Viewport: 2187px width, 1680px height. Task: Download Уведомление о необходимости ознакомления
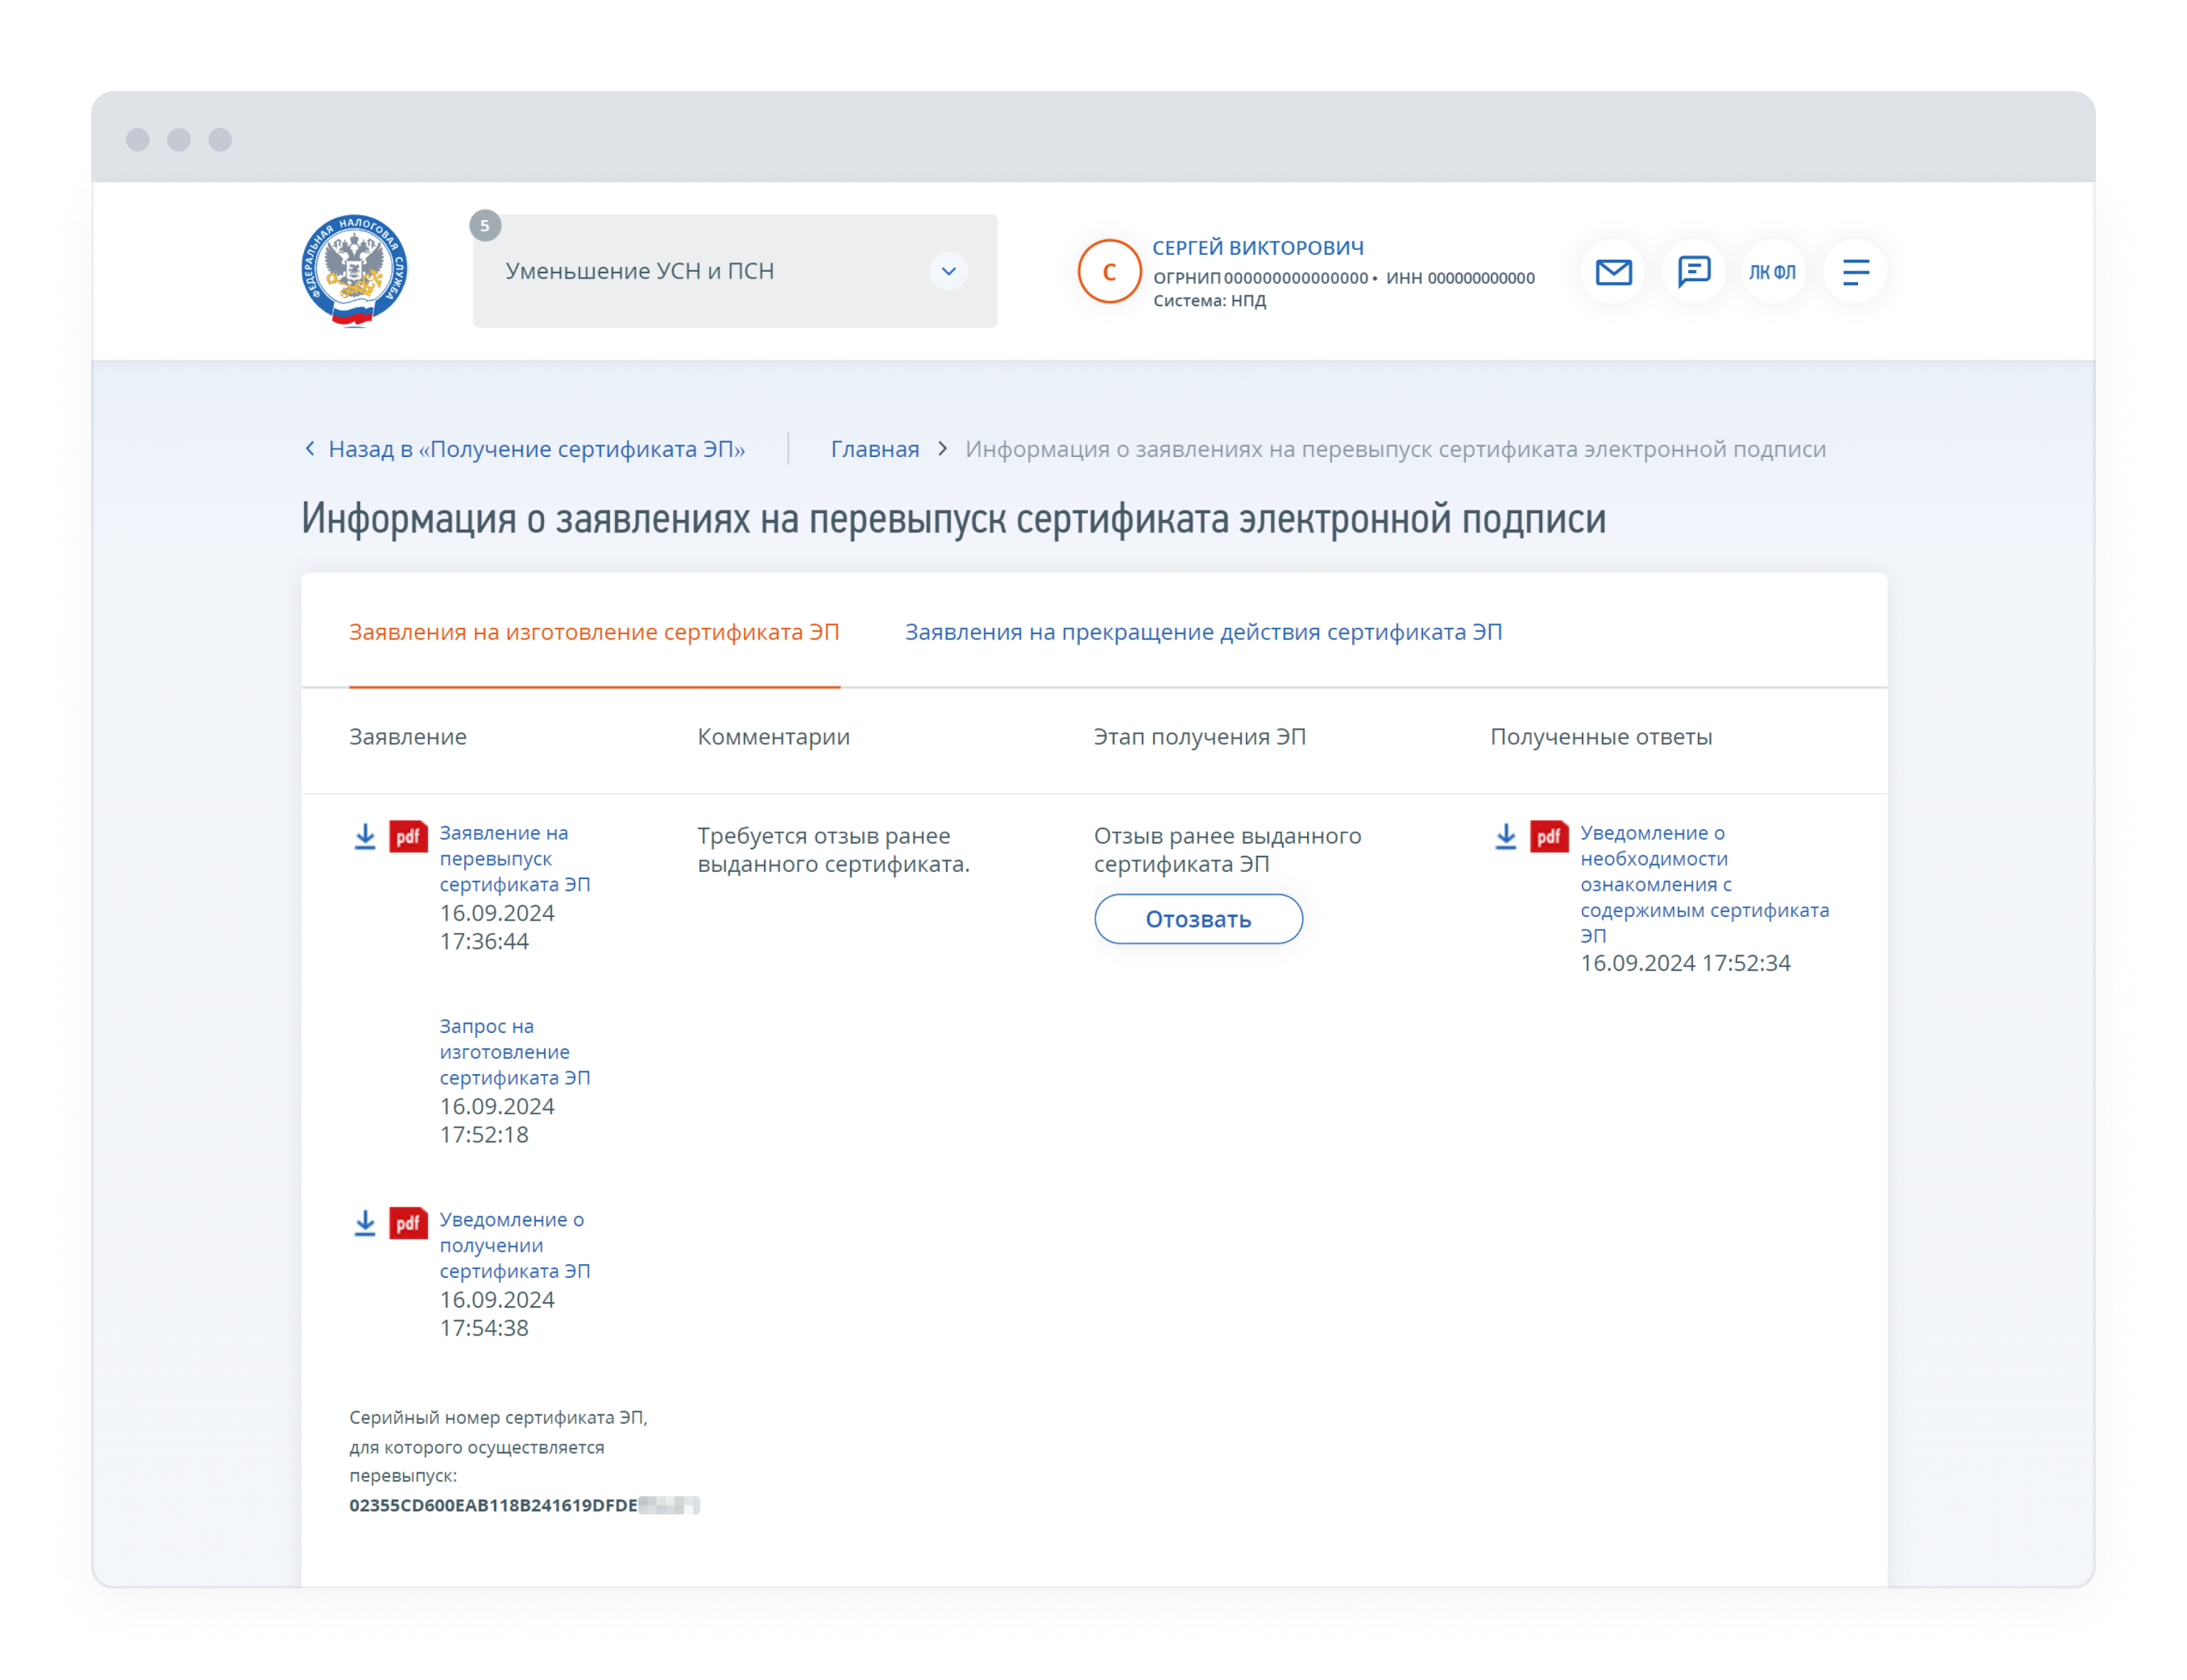(1505, 836)
